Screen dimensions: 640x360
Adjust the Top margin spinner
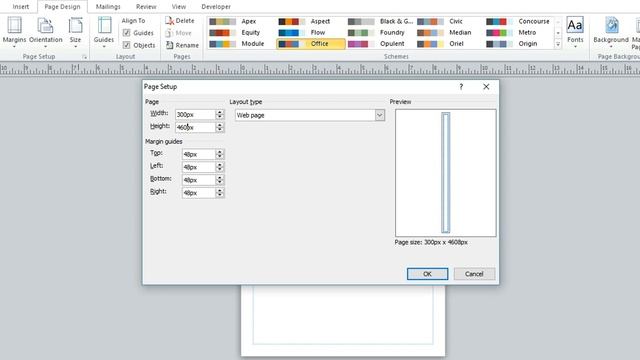(x=220, y=154)
